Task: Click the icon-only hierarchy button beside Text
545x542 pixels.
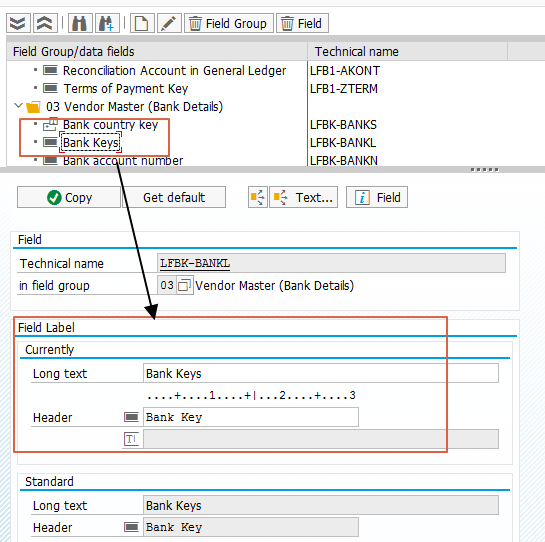Action: click(258, 197)
